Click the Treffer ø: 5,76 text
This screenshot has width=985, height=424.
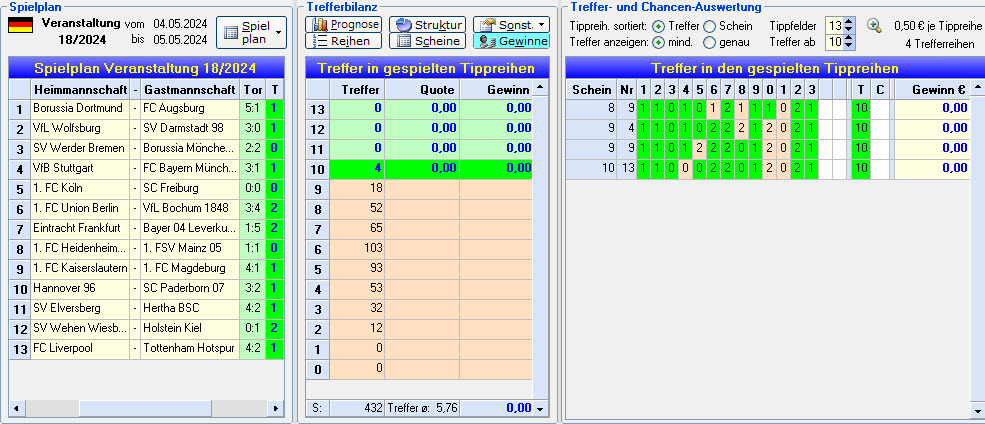tap(422, 408)
